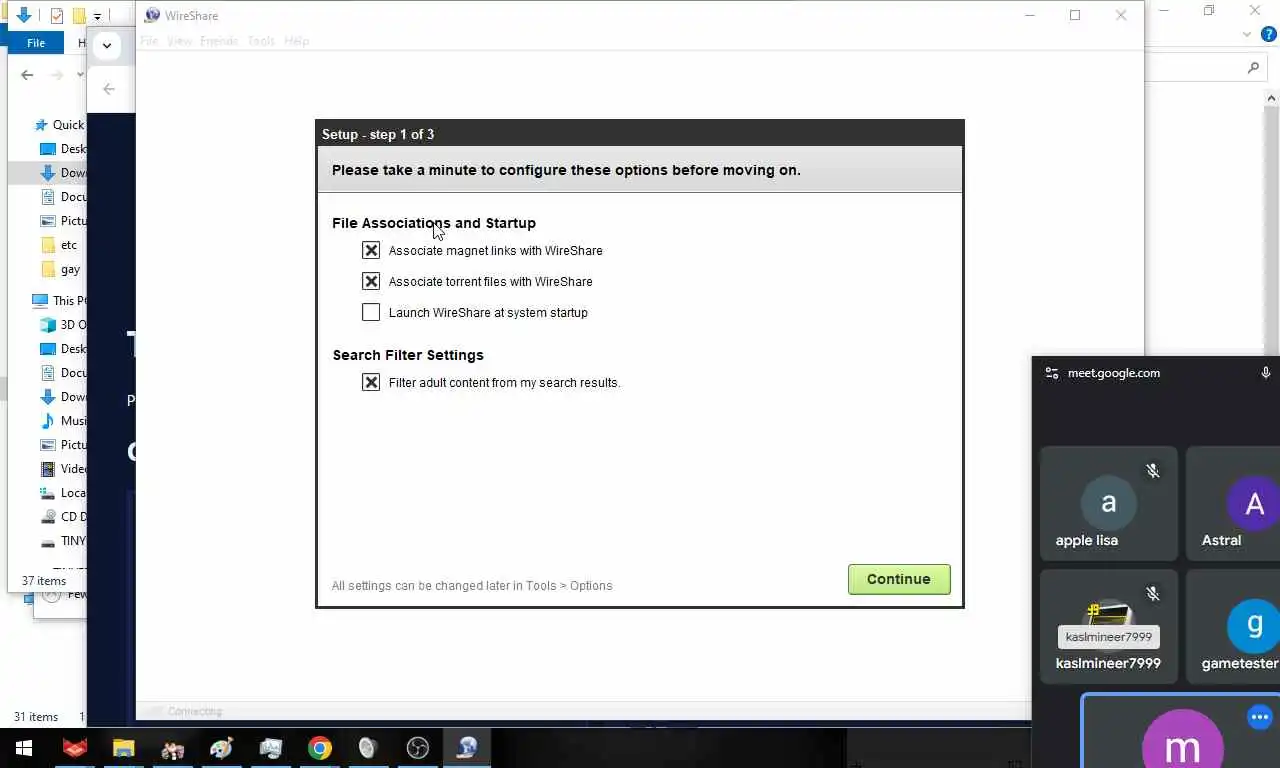Open the Help menu in WireShare
The image size is (1280, 768).
[x=296, y=41]
